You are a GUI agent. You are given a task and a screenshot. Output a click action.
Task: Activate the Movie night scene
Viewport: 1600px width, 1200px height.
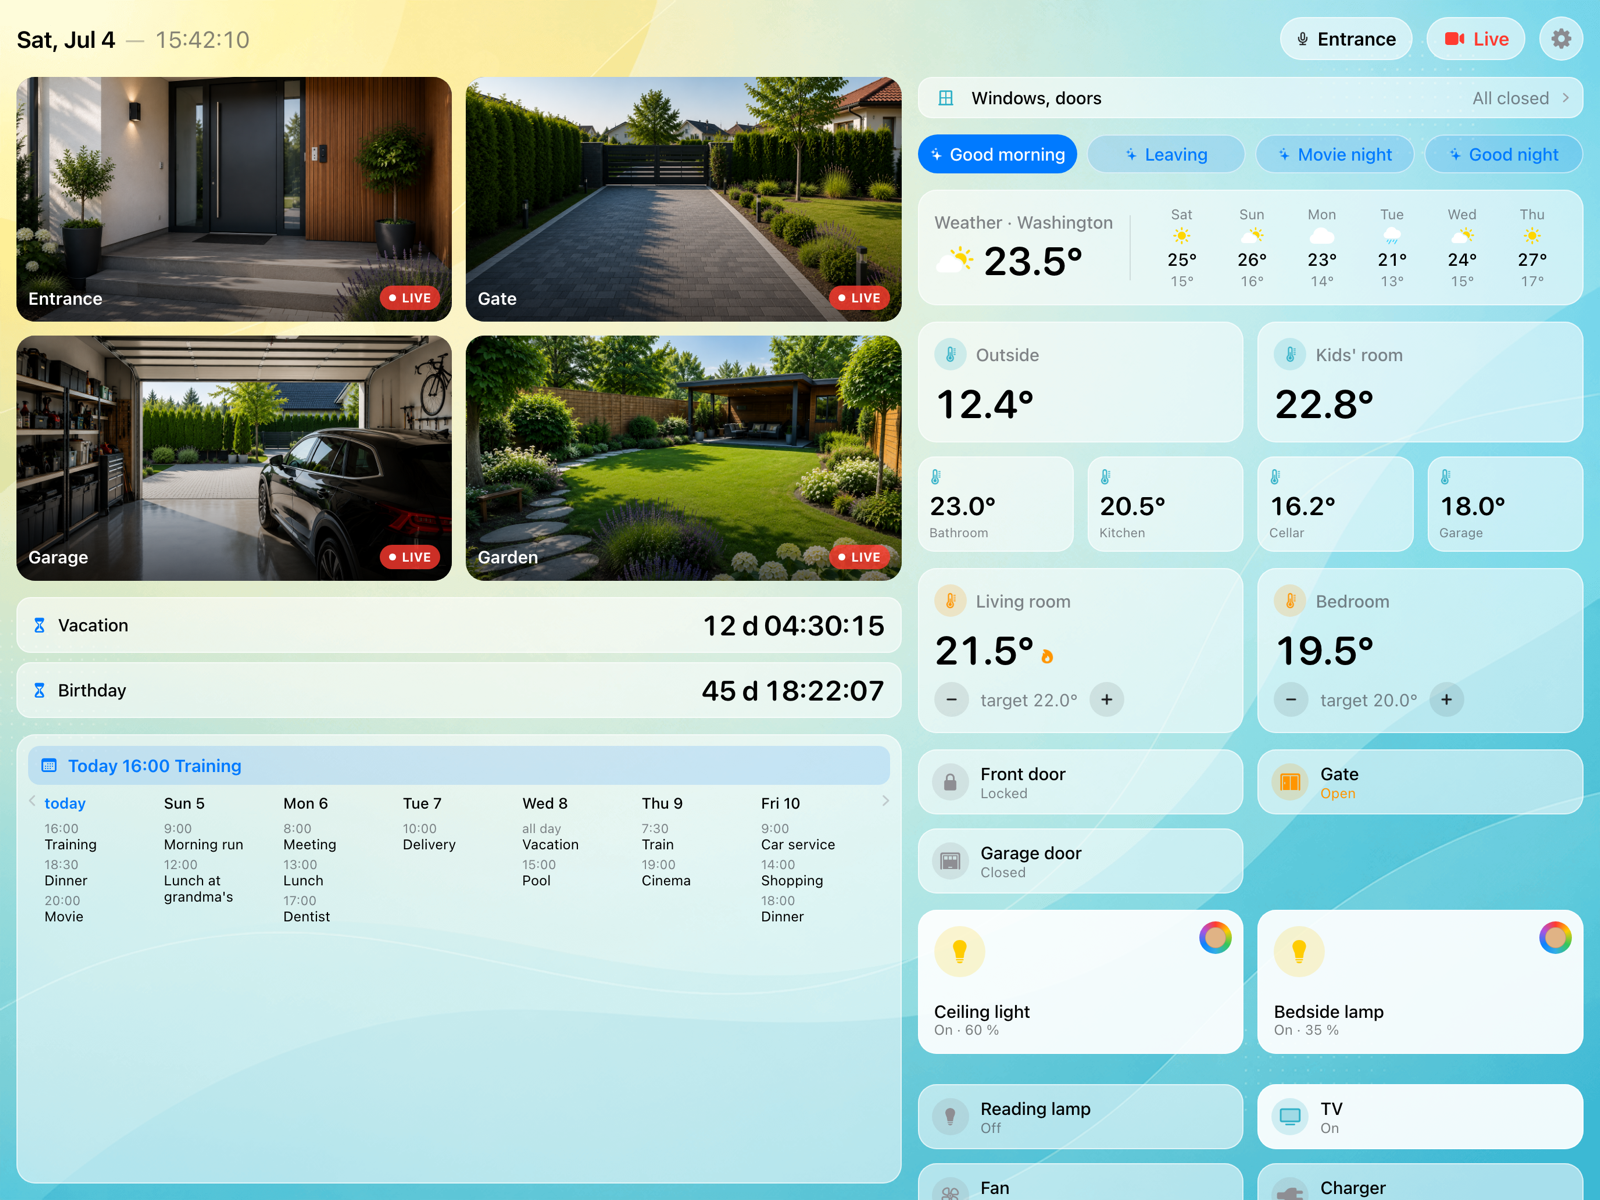pyautogui.click(x=1335, y=154)
